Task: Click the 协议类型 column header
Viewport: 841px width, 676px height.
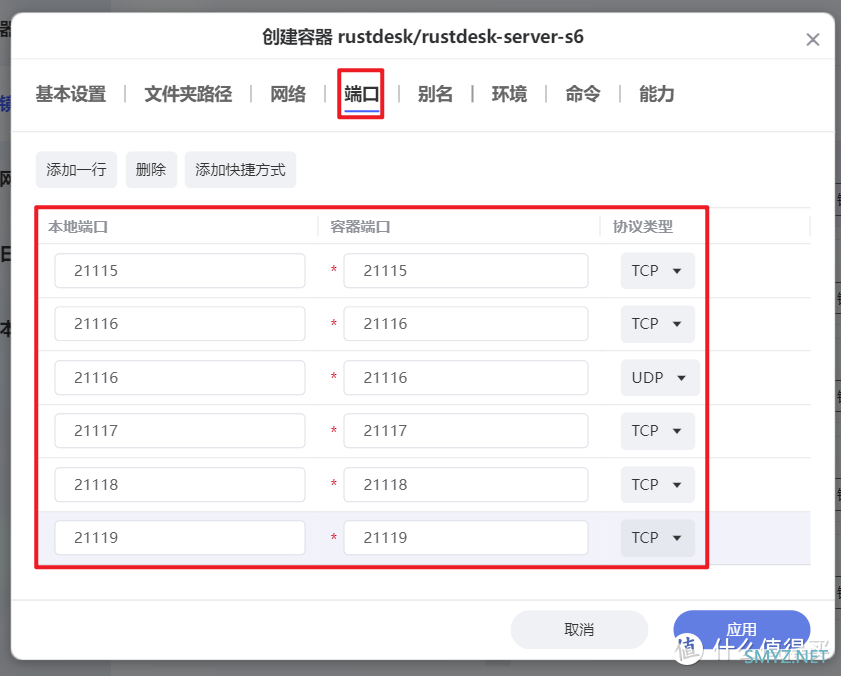Action: 643,226
